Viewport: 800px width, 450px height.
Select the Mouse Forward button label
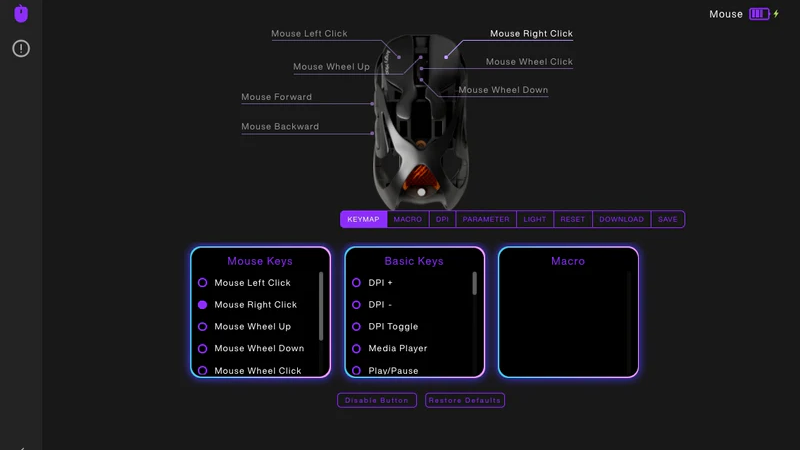(277, 97)
